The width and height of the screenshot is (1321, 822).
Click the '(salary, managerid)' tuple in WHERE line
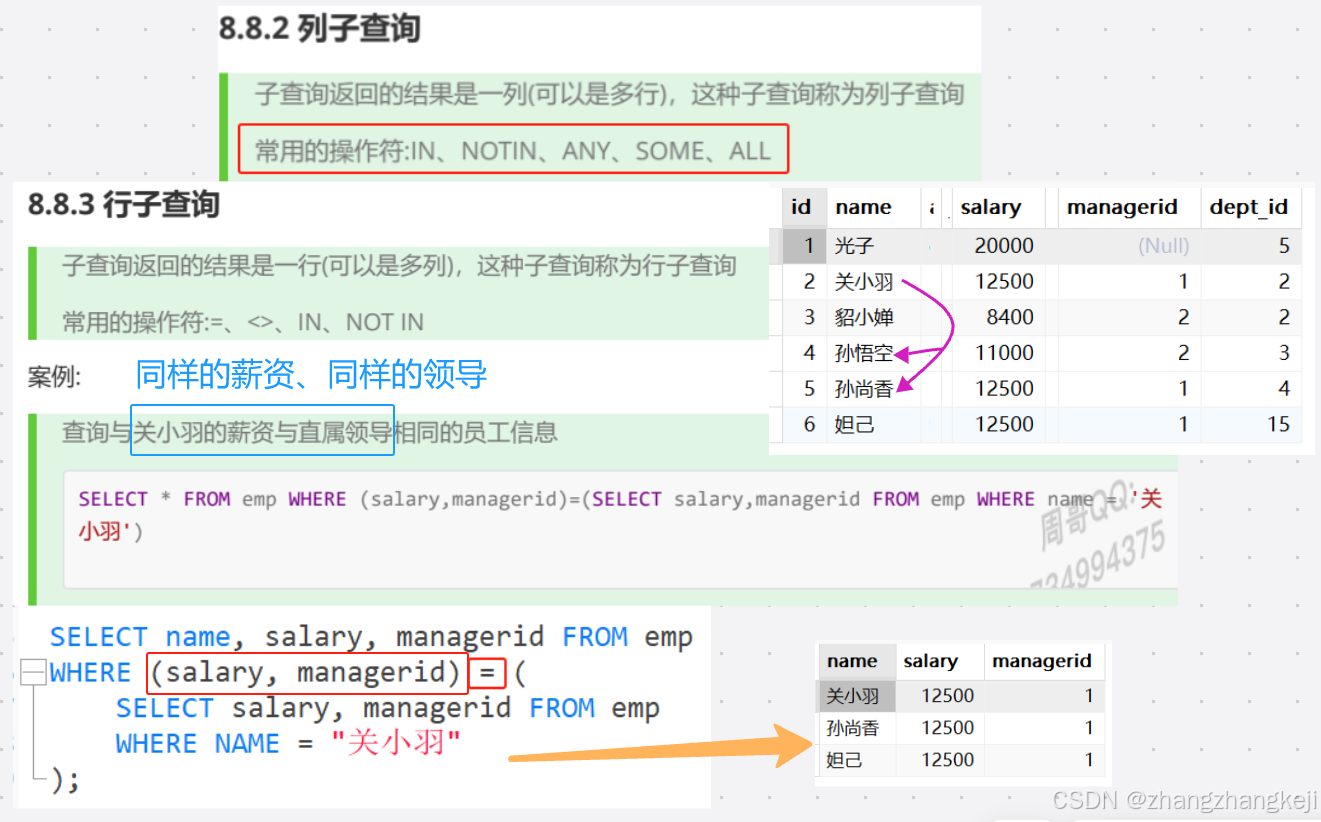coord(308,673)
